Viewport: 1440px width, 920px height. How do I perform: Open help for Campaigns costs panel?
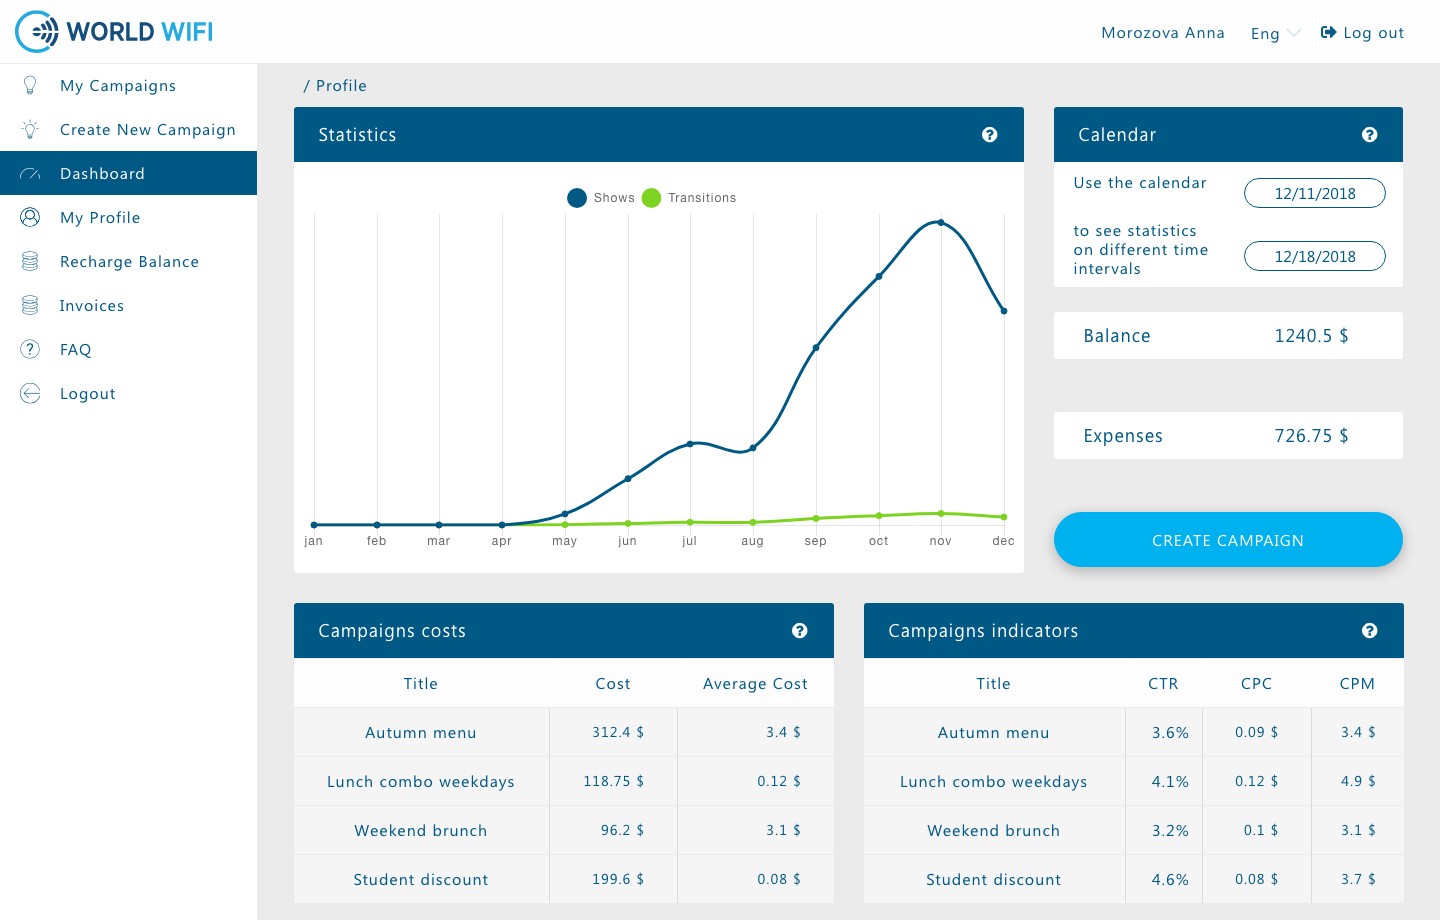coord(800,631)
